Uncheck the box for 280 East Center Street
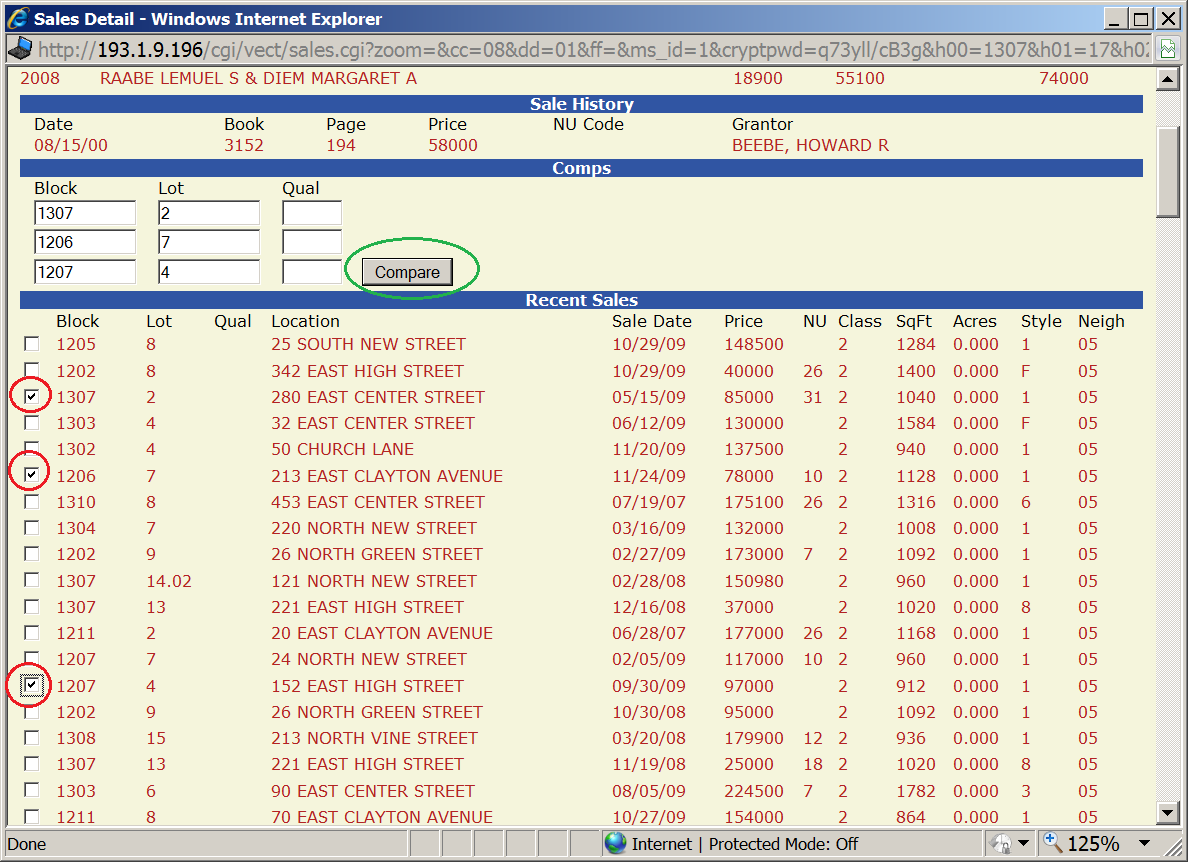 tap(32, 396)
